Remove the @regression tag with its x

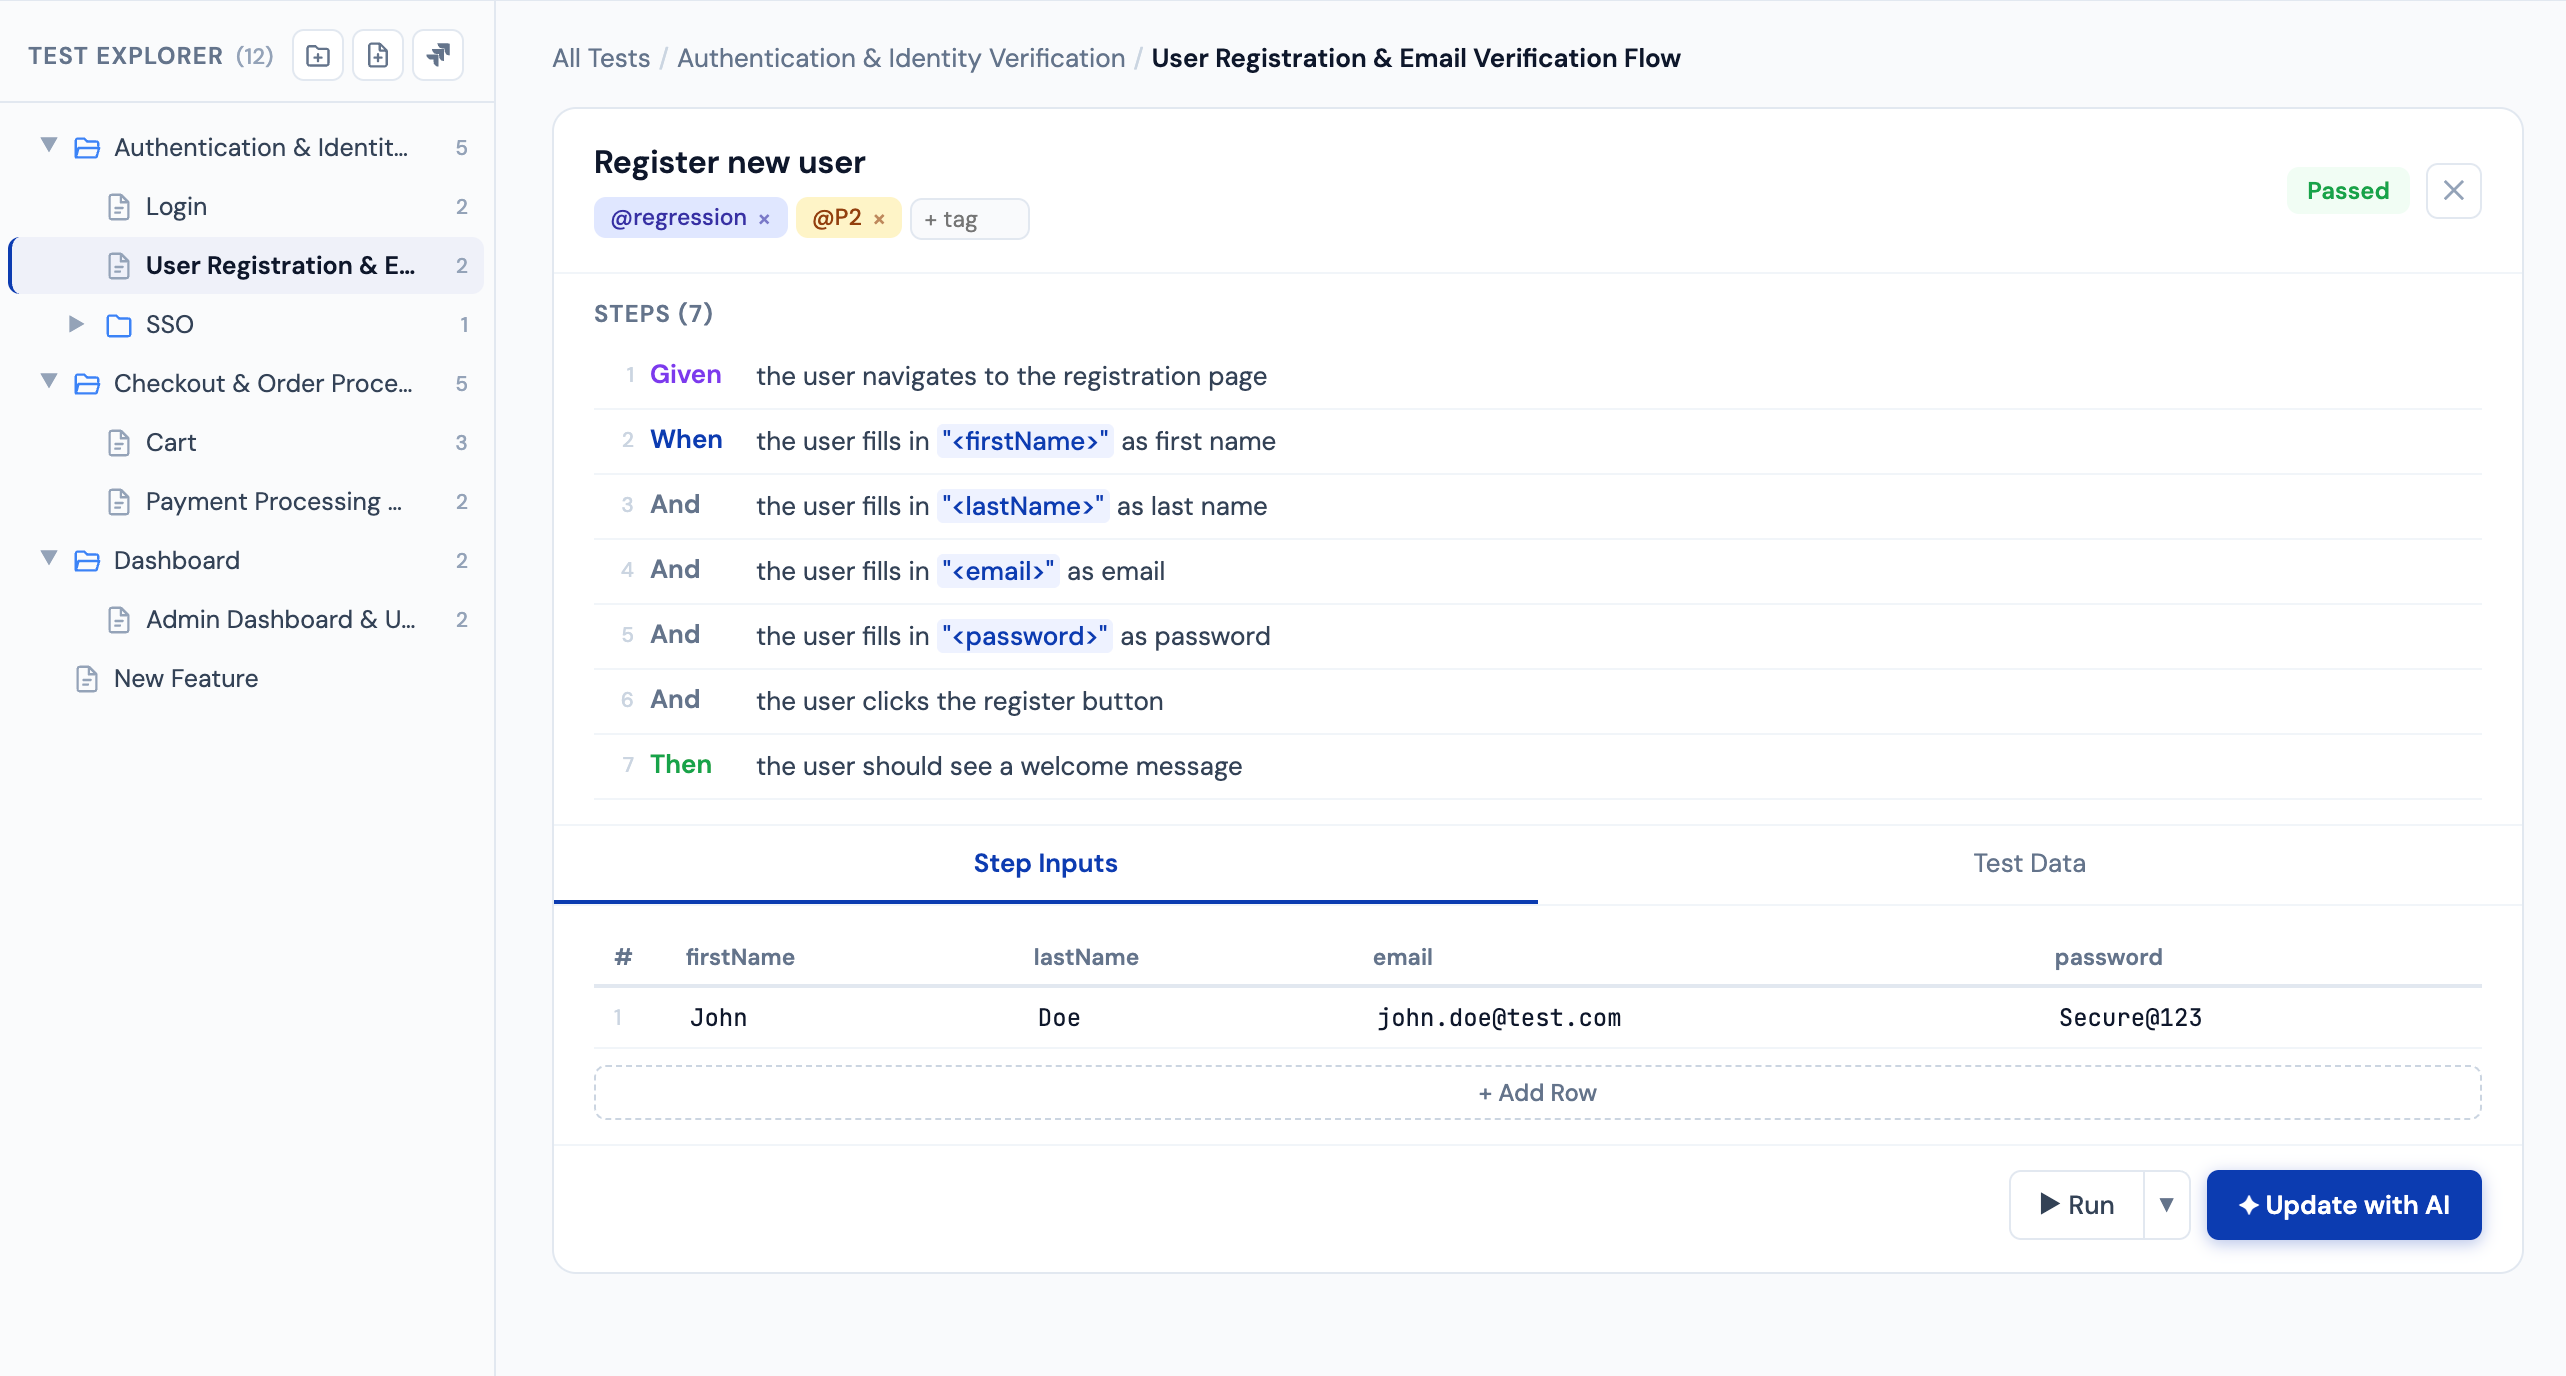coord(764,219)
